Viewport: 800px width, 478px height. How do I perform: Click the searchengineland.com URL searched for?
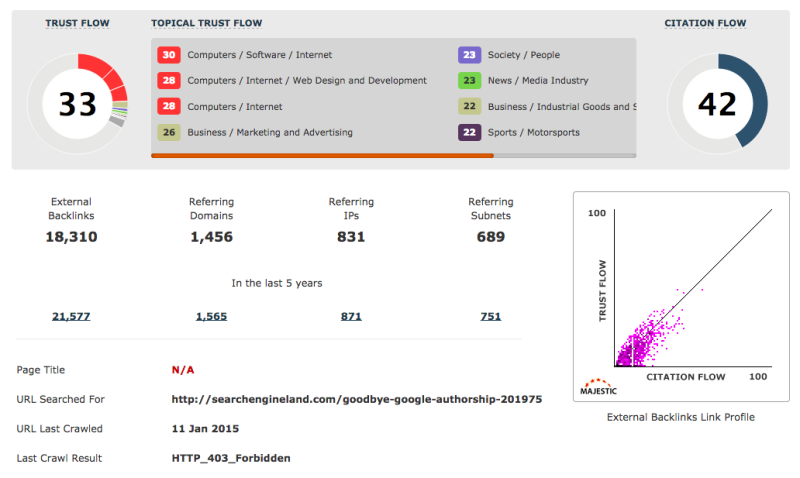click(x=357, y=399)
